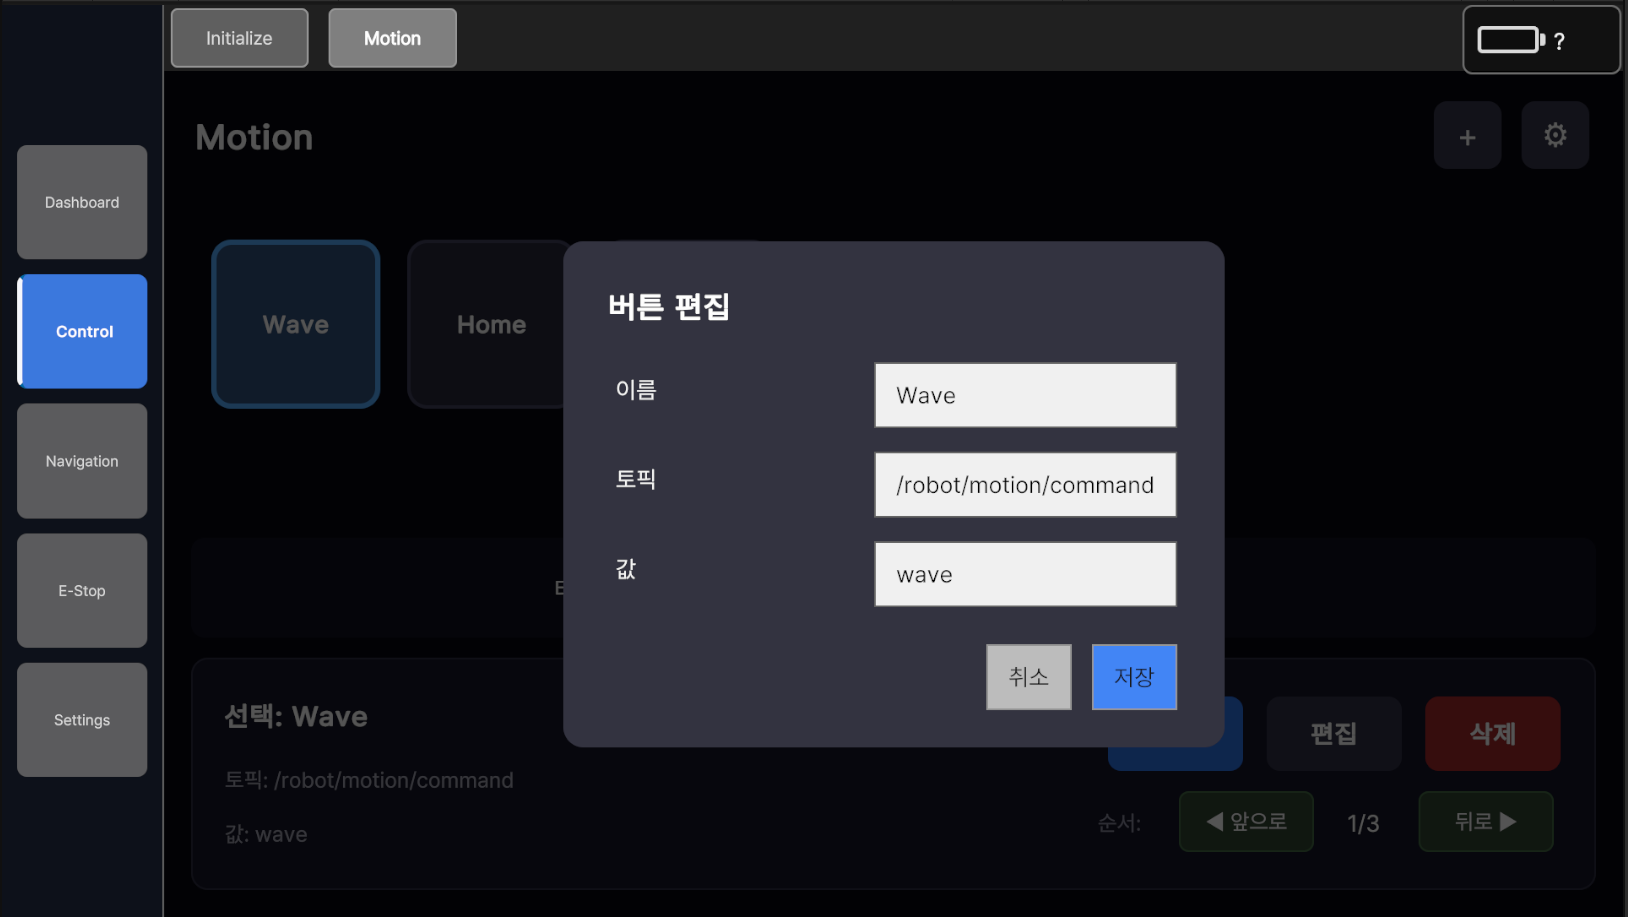Select the Wave motion tile
This screenshot has width=1628, height=917.
pyautogui.click(x=296, y=324)
